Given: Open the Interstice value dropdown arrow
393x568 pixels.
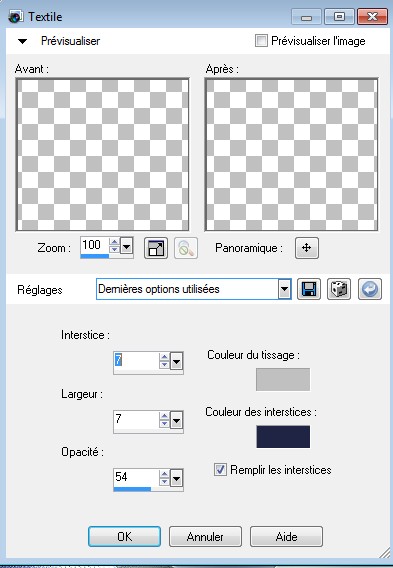Looking at the screenshot, I should point(176,361).
